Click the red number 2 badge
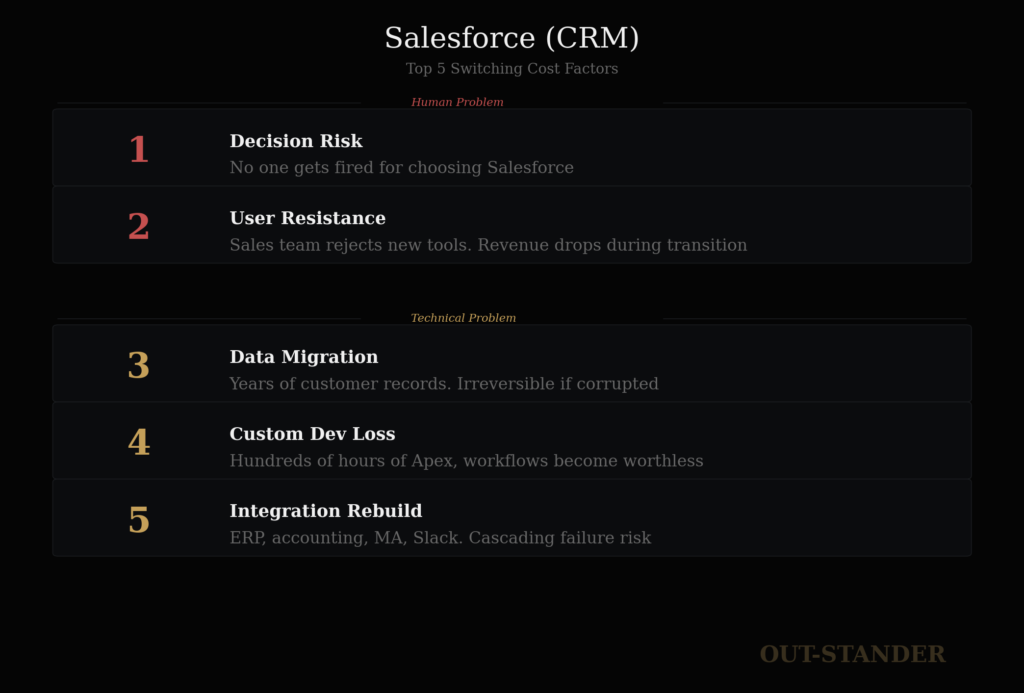The width and height of the screenshot is (1024, 693). pyautogui.click(x=138, y=227)
